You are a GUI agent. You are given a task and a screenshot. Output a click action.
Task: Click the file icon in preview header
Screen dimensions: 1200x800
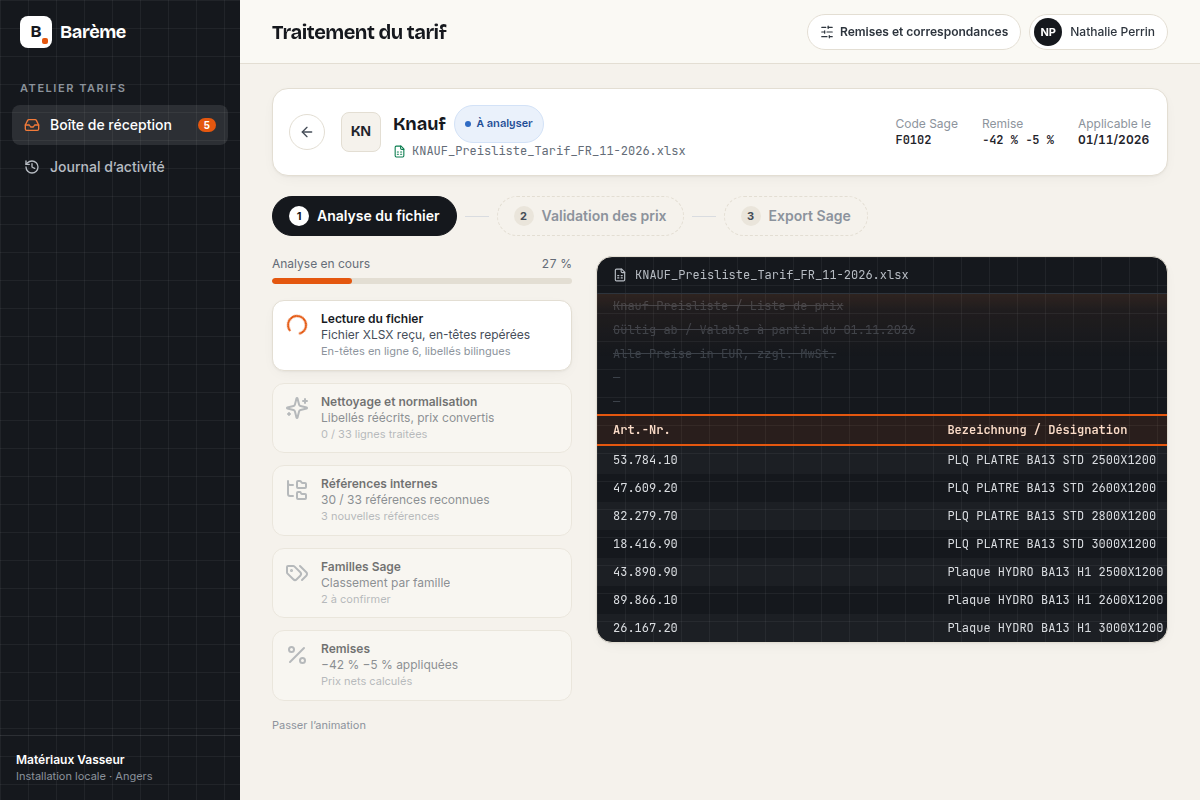pos(620,274)
